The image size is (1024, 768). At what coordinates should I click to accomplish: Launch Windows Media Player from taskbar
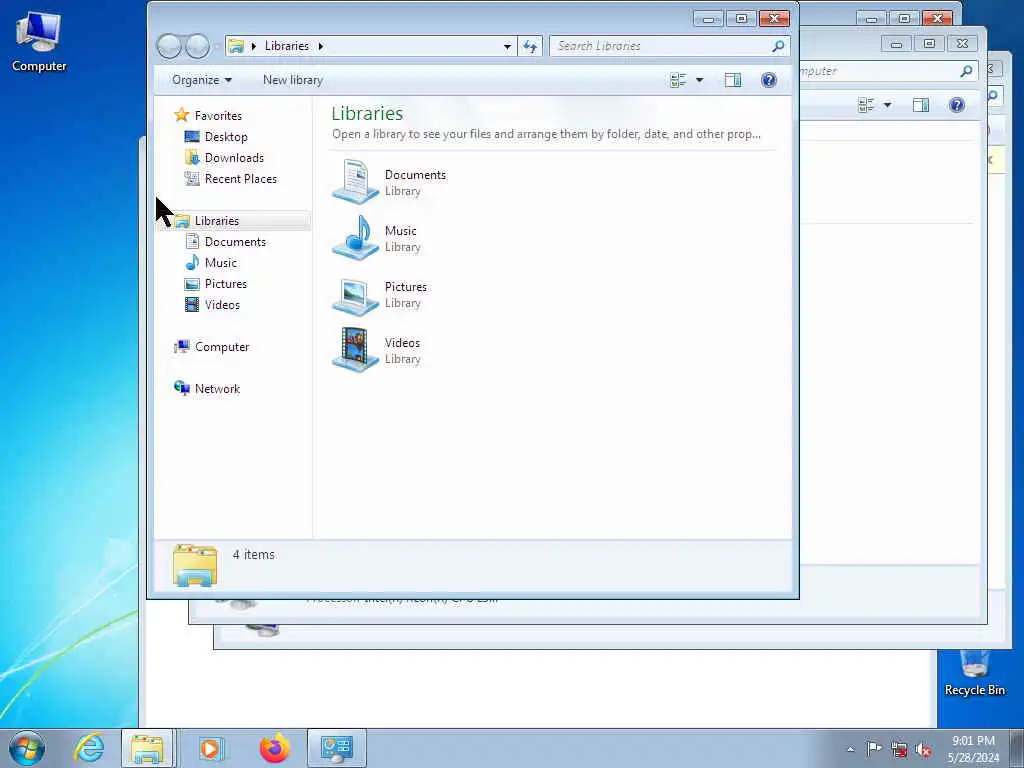[211, 748]
